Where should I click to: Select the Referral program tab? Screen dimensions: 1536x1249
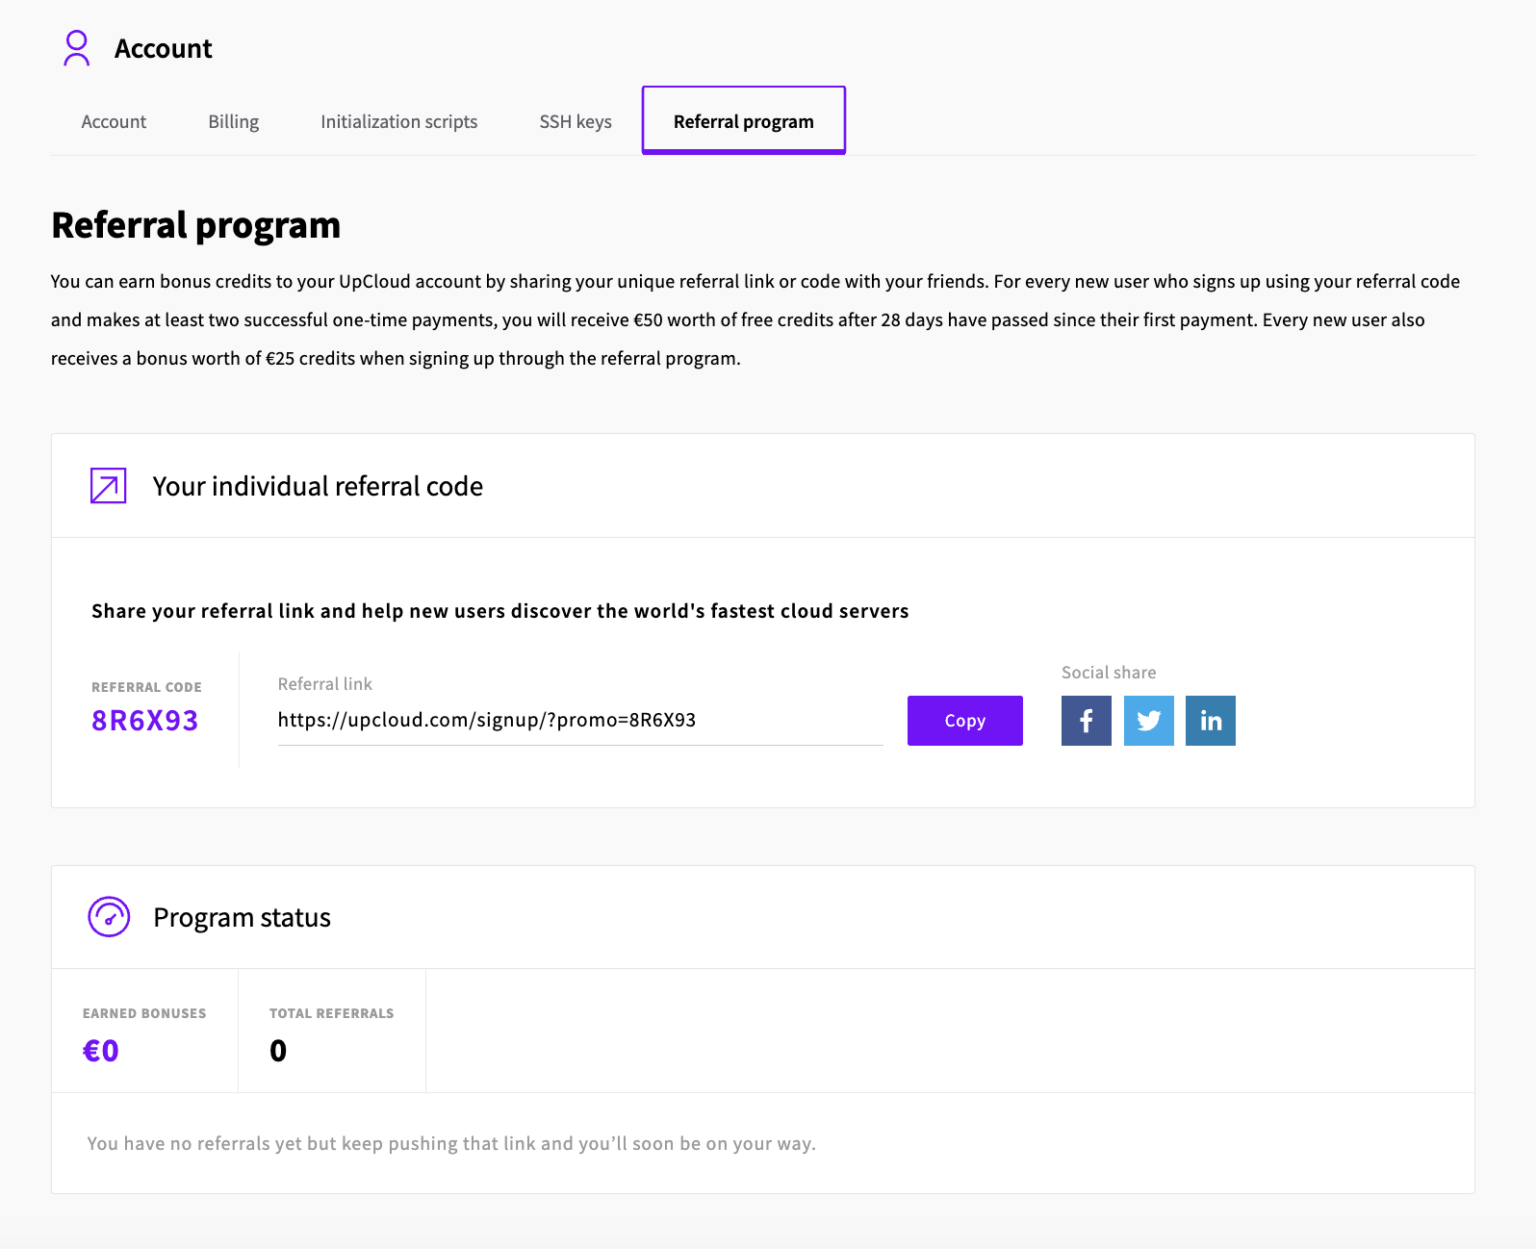[x=743, y=121]
